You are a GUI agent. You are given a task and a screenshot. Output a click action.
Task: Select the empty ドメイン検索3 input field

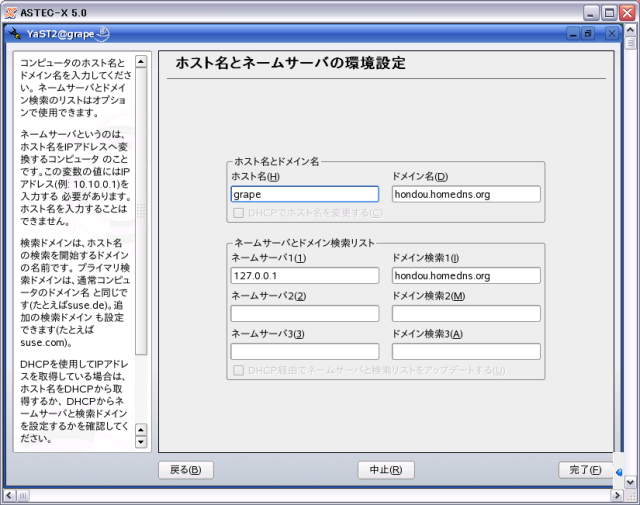pyautogui.click(x=465, y=351)
